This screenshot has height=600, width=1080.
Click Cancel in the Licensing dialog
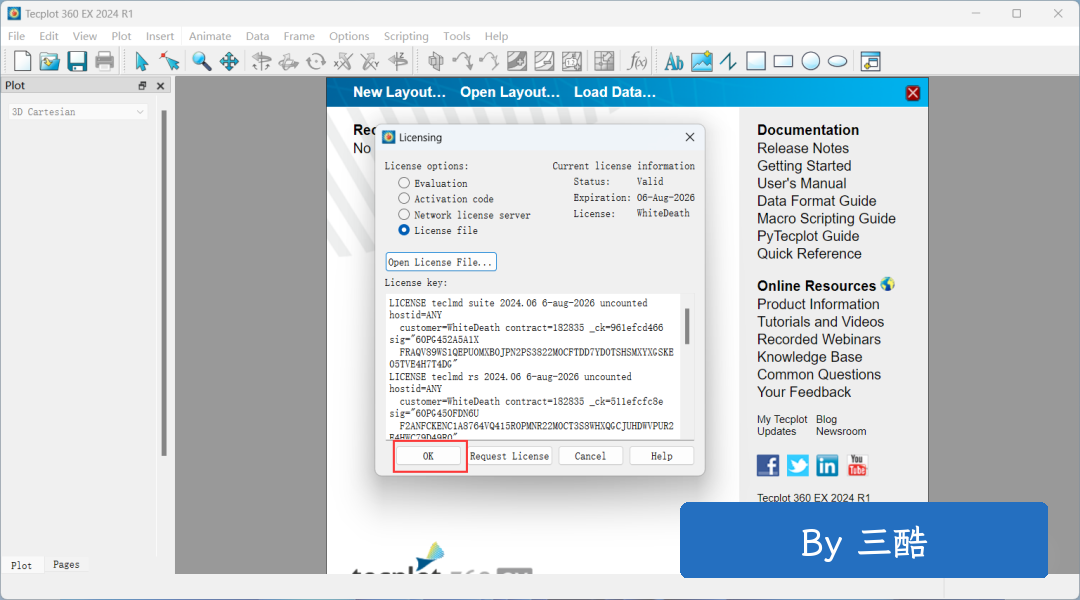(590, 456)
